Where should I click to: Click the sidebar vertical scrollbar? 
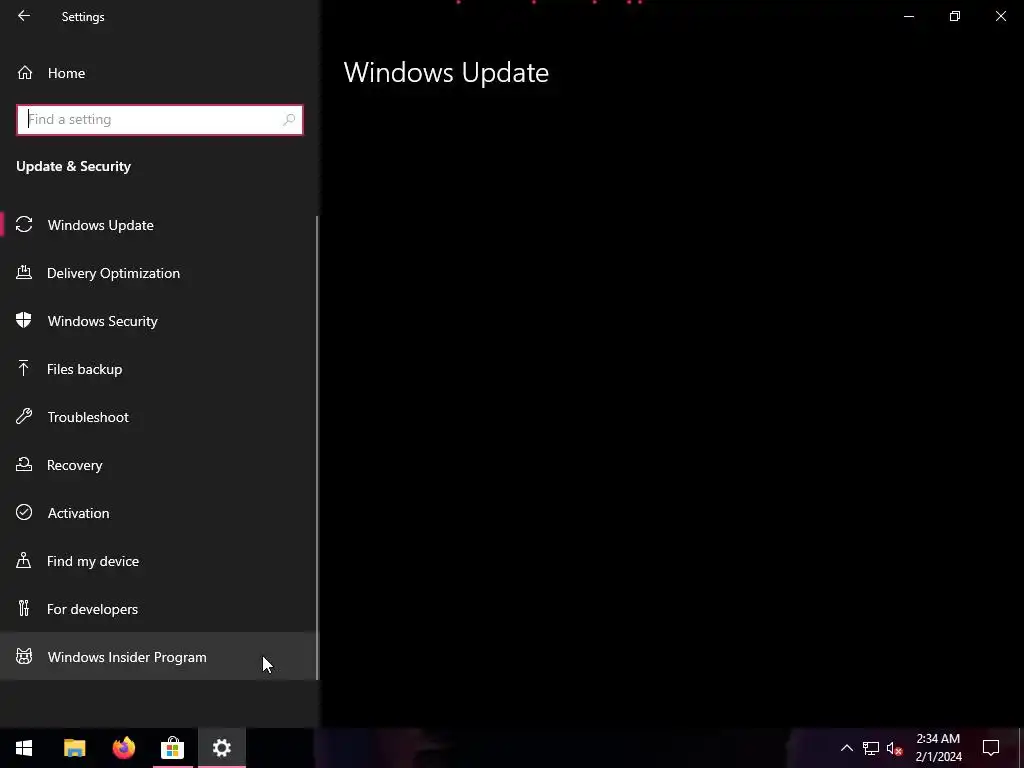[317, 447]
